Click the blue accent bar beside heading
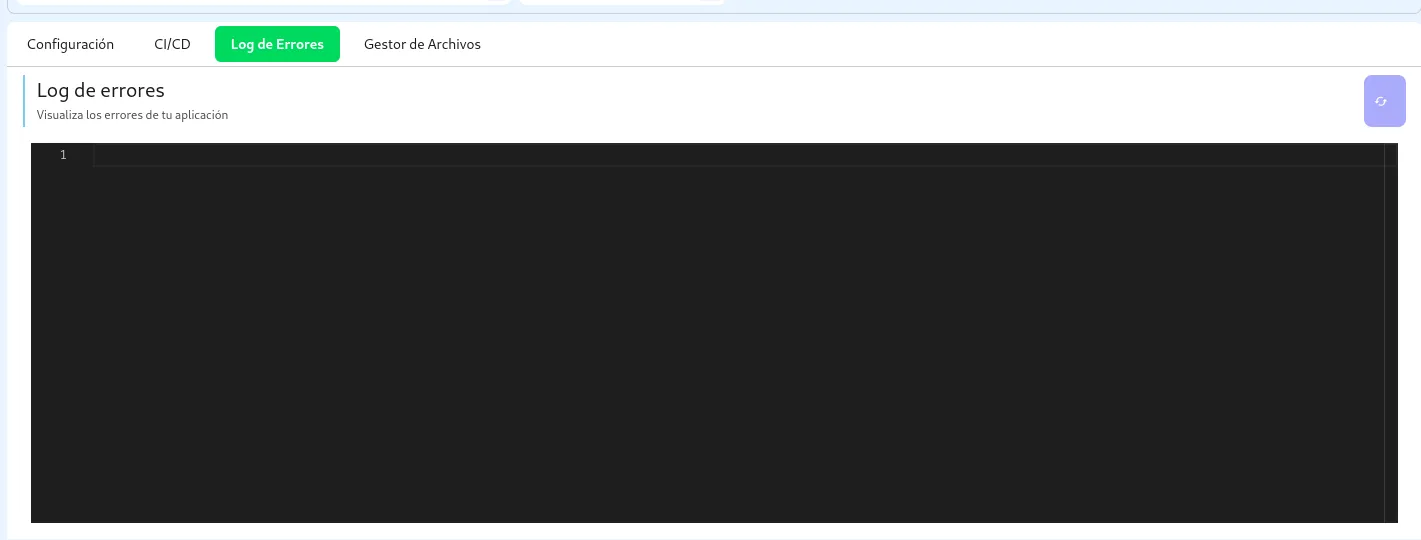The image size is (1421, 540). pos(24,101)
